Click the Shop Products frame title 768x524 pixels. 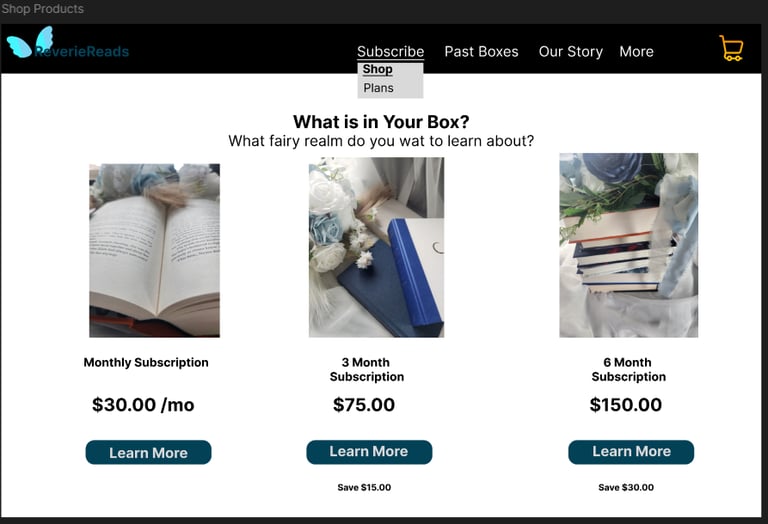43,9
